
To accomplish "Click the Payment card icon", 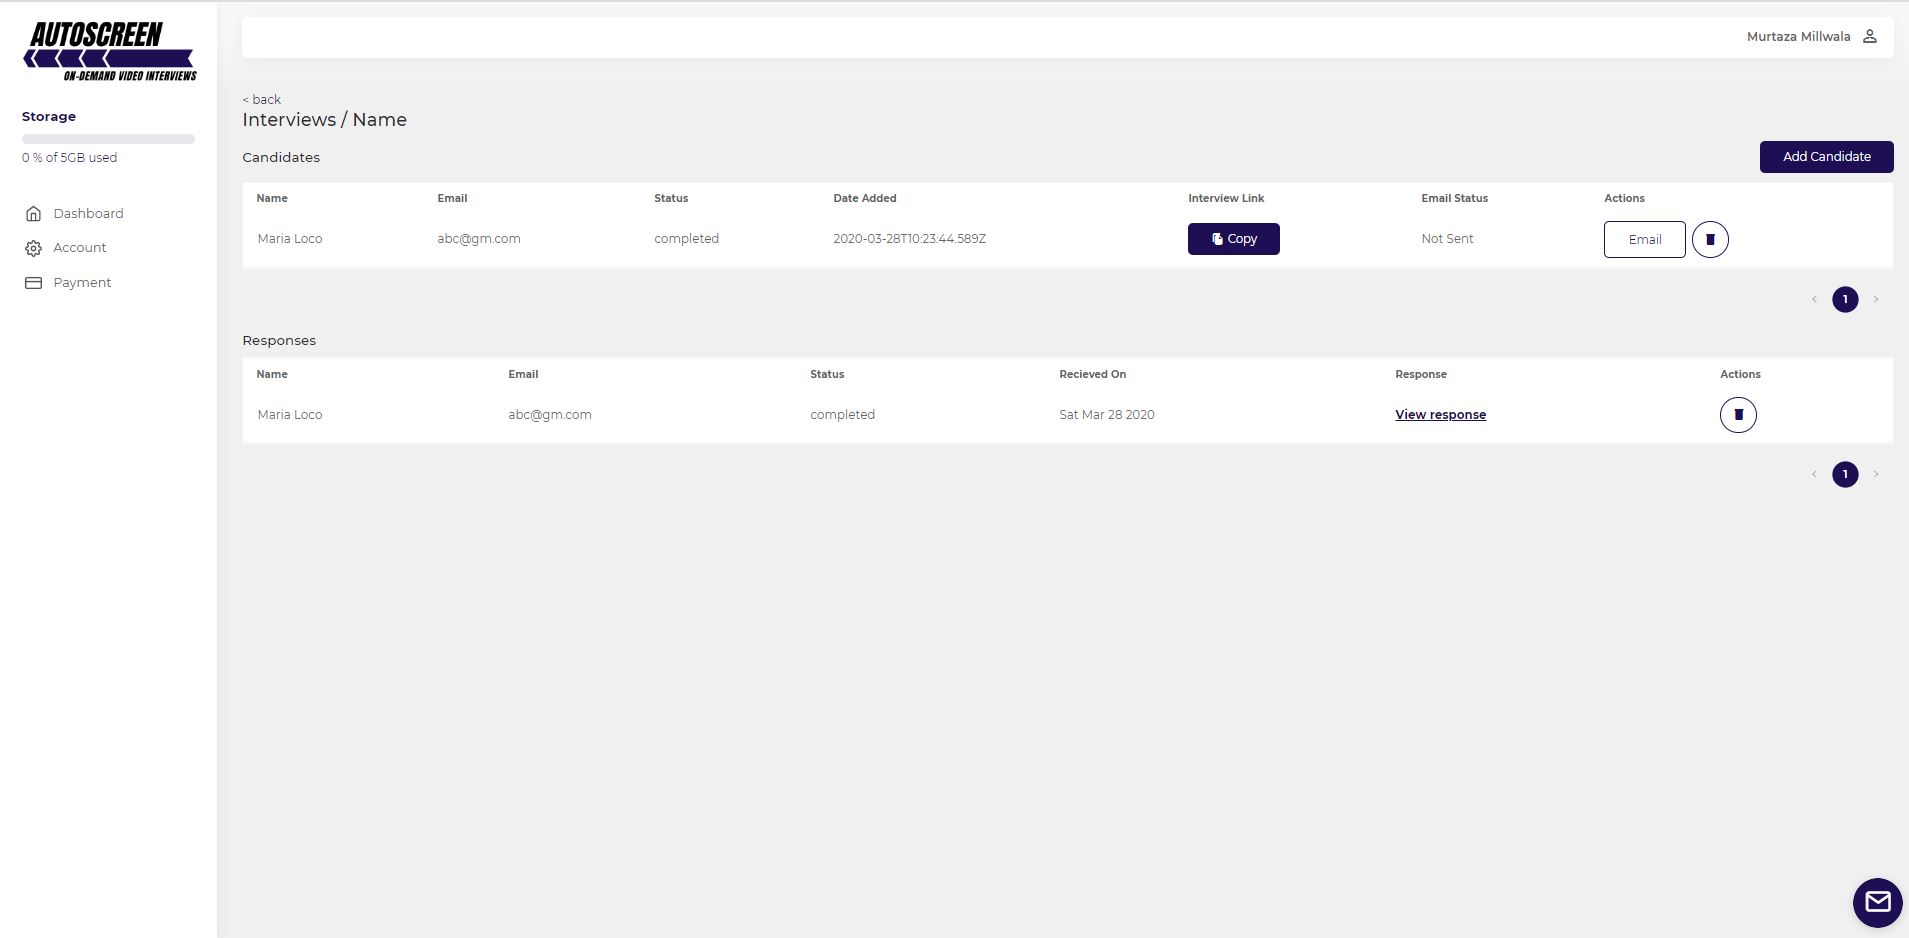I will click(33, 283).
